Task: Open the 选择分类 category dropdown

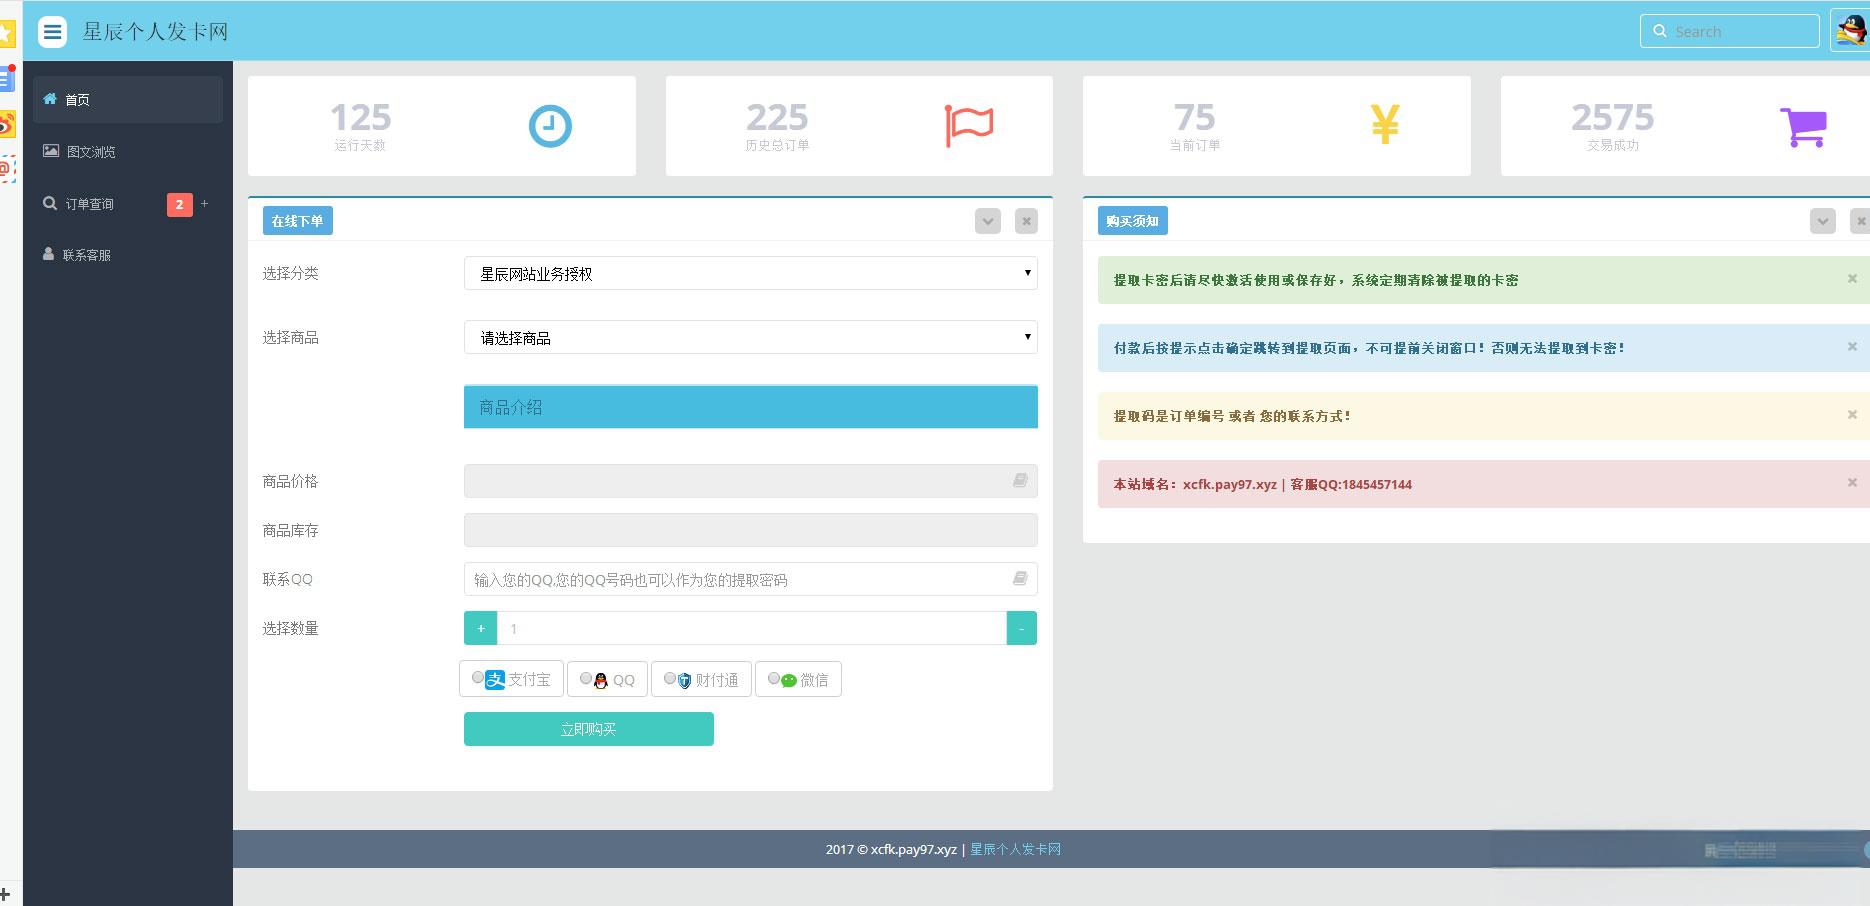Action: pyautogui.click(x=750, y=273)
